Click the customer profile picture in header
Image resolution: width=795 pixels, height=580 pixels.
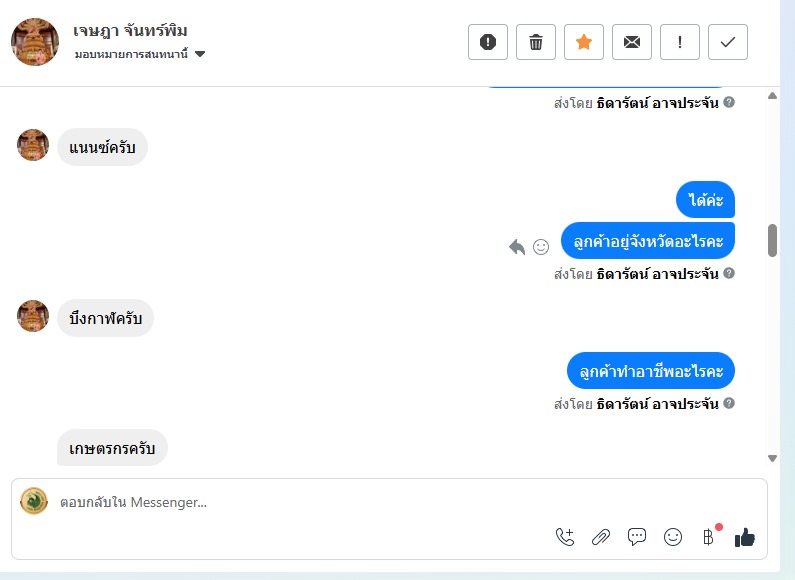tap(35, 42)
